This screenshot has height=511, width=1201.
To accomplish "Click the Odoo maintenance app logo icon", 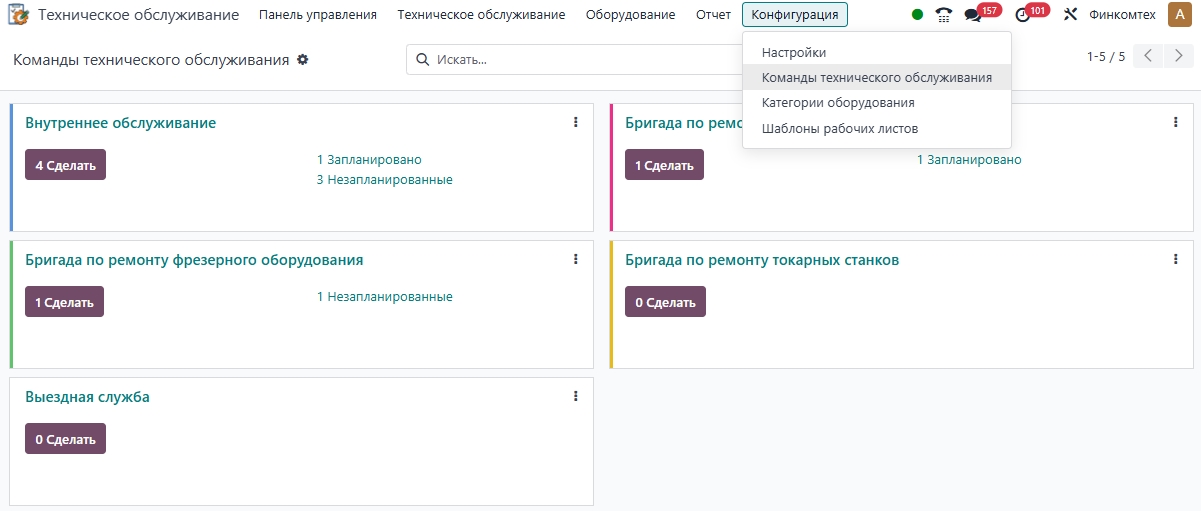I will tap(19, 15).
